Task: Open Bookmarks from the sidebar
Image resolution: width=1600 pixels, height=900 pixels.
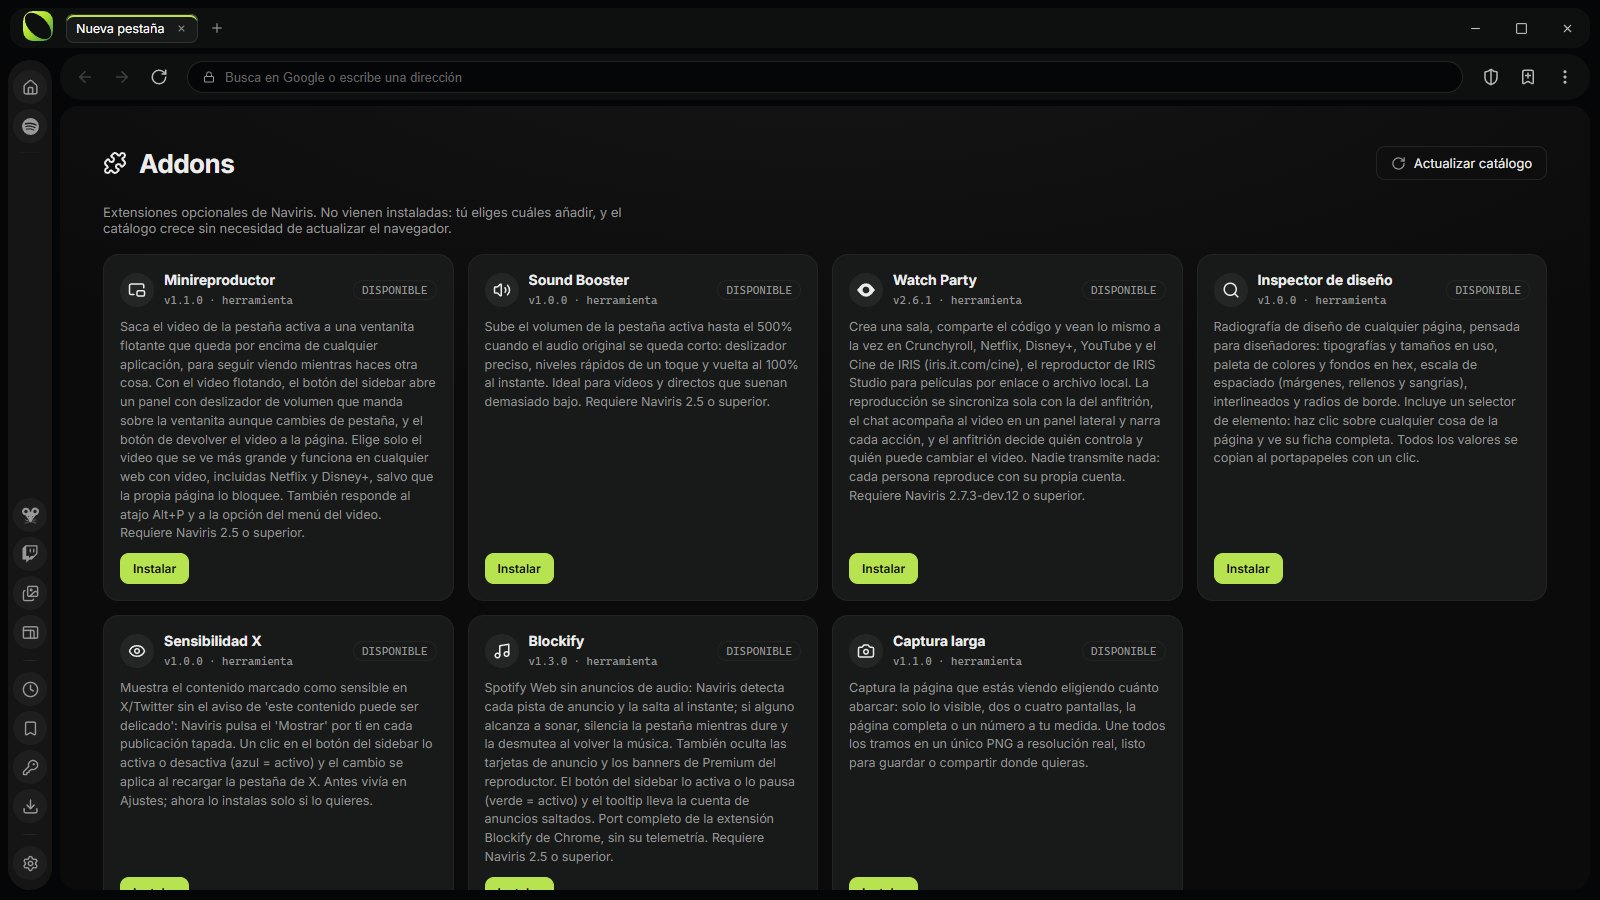Action: click(x=30, y=728)
